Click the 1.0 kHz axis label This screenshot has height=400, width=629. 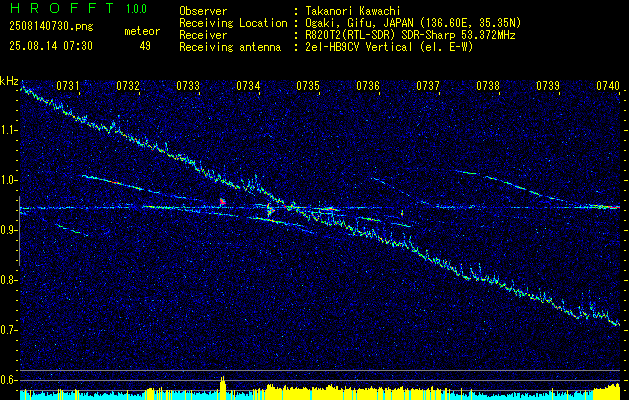click(x=8, y=180)
